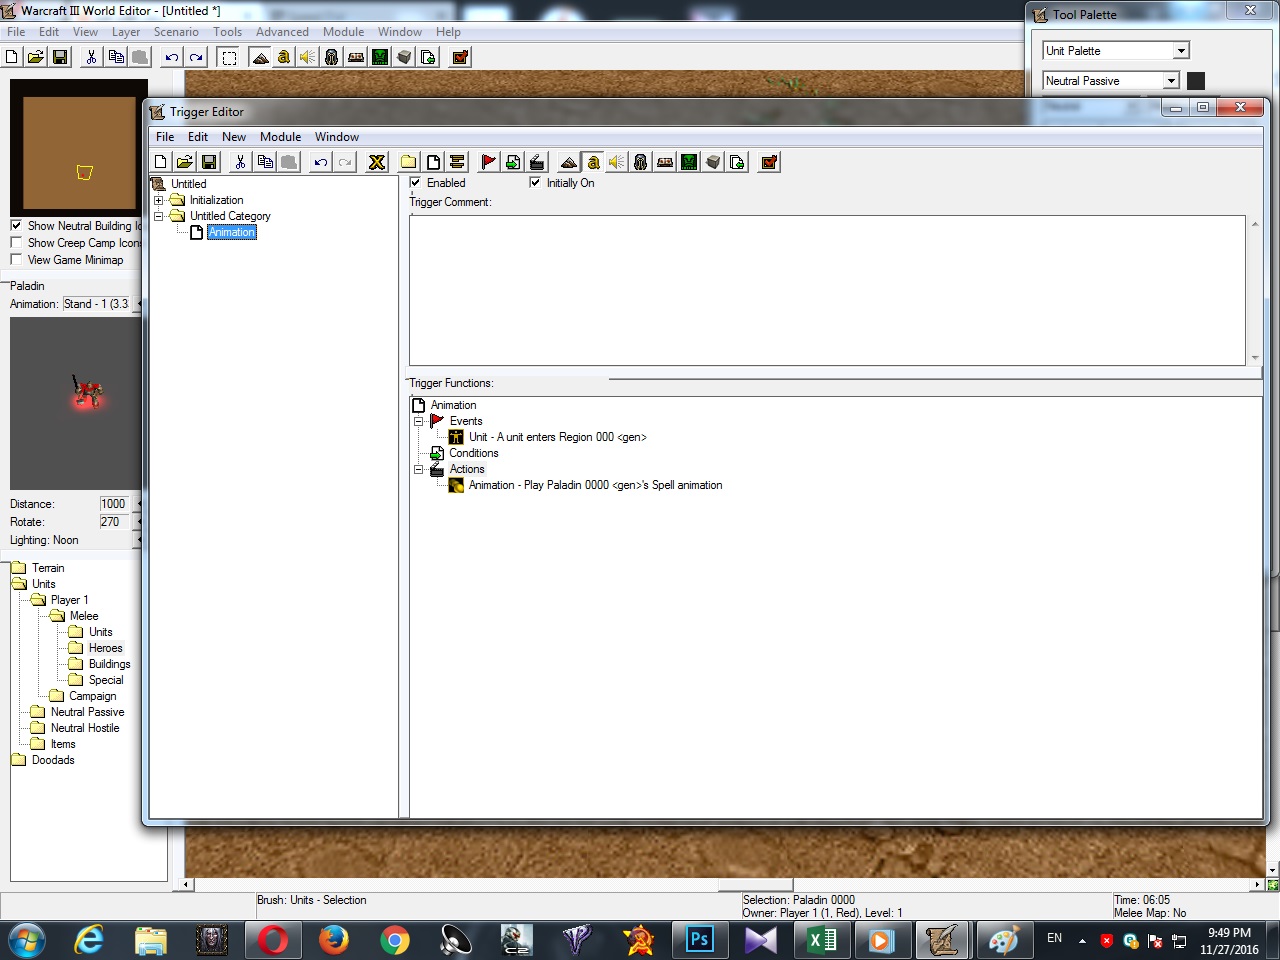Select the Conditions node
This screenshot has height=960, width=1280.
[473, 453]
